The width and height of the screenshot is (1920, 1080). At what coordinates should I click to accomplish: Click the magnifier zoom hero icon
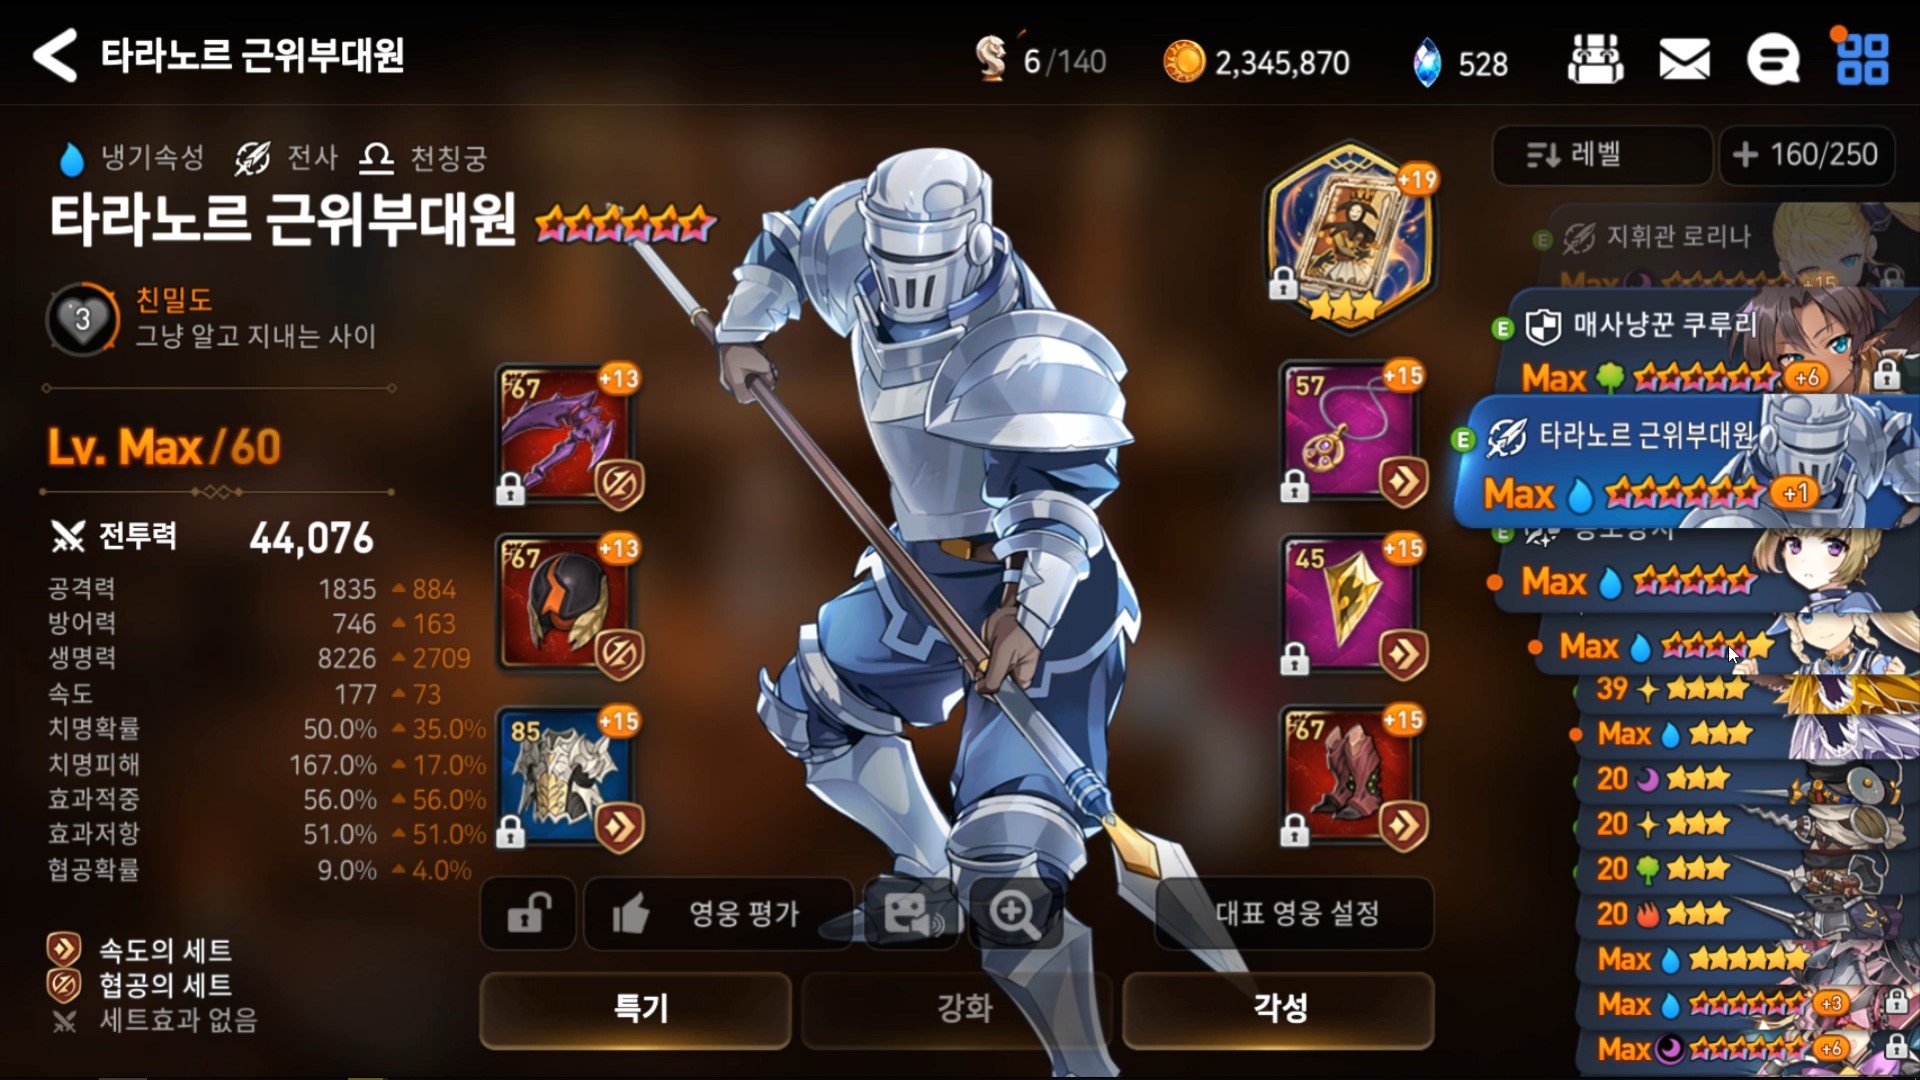(x=1014, y=913)
